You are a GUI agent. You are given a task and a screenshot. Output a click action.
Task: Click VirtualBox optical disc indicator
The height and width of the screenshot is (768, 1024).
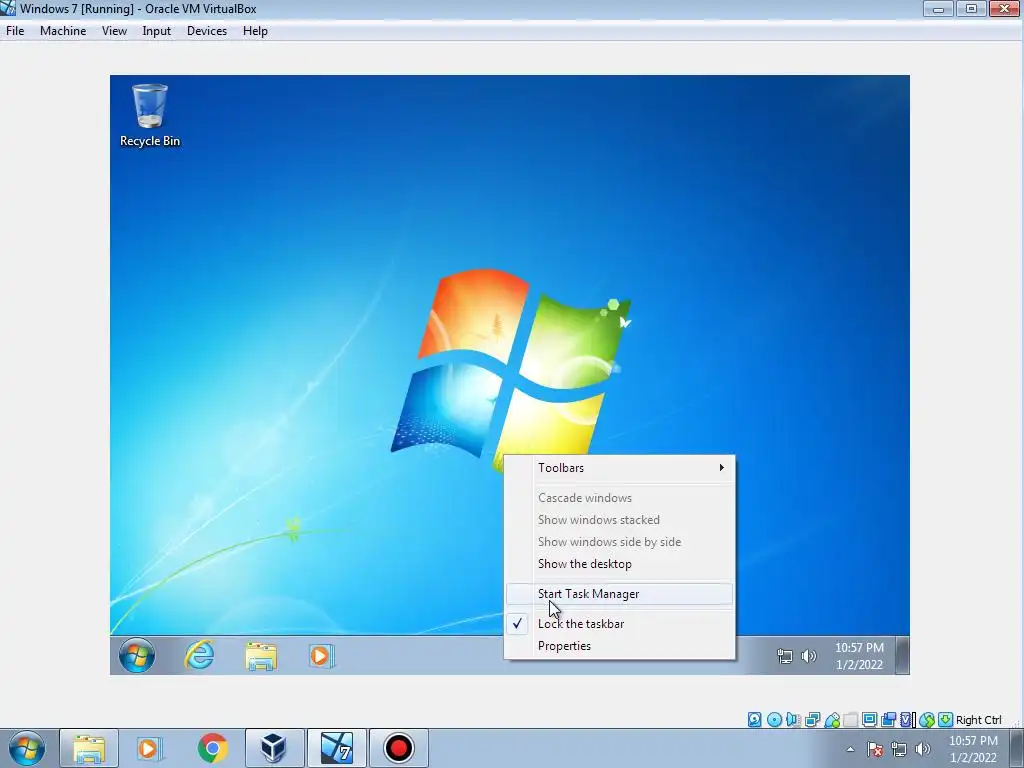coord(774,720)
